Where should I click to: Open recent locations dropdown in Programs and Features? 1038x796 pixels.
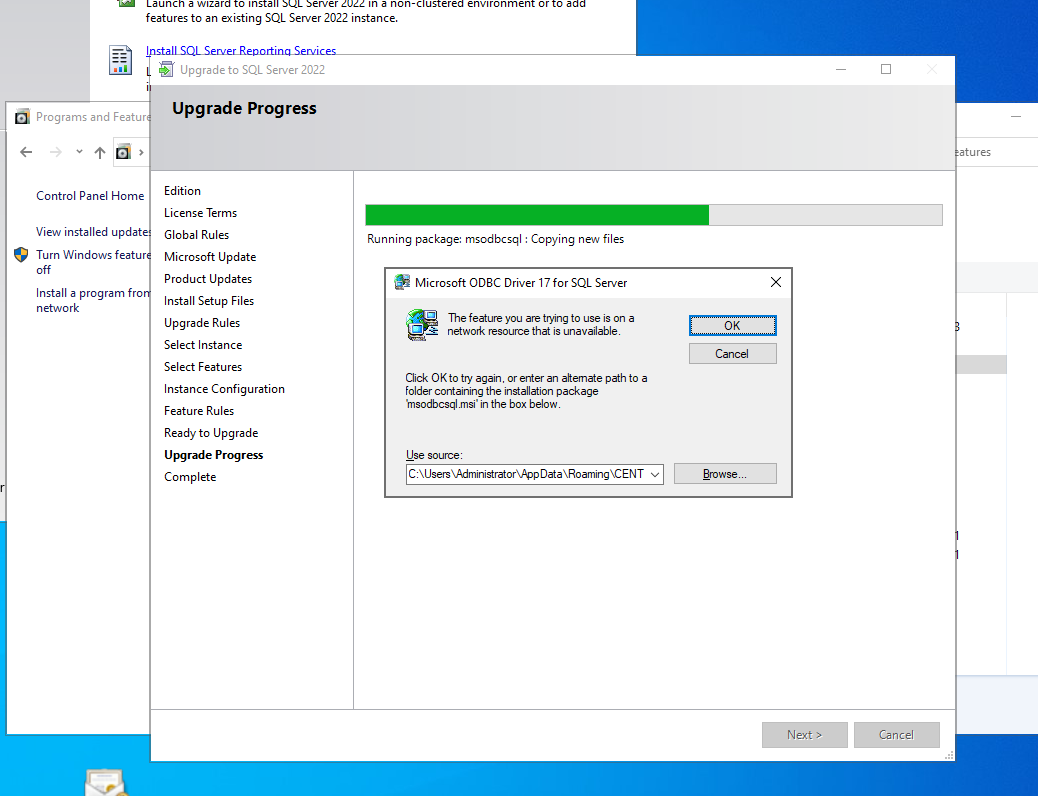[x=79, y=152]
